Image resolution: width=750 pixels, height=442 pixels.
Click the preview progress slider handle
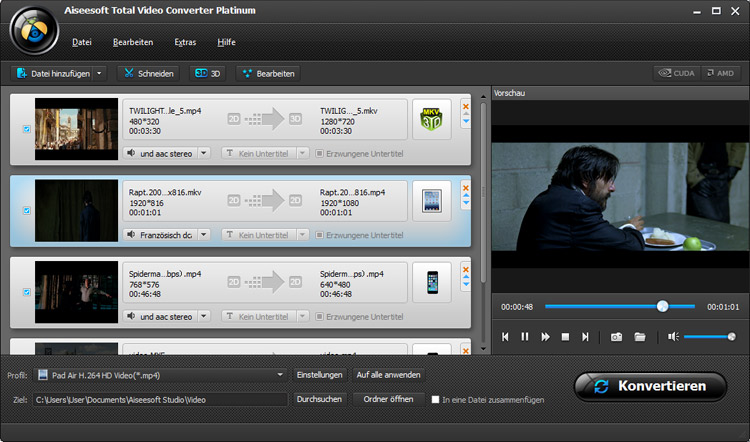coord(662,307)
